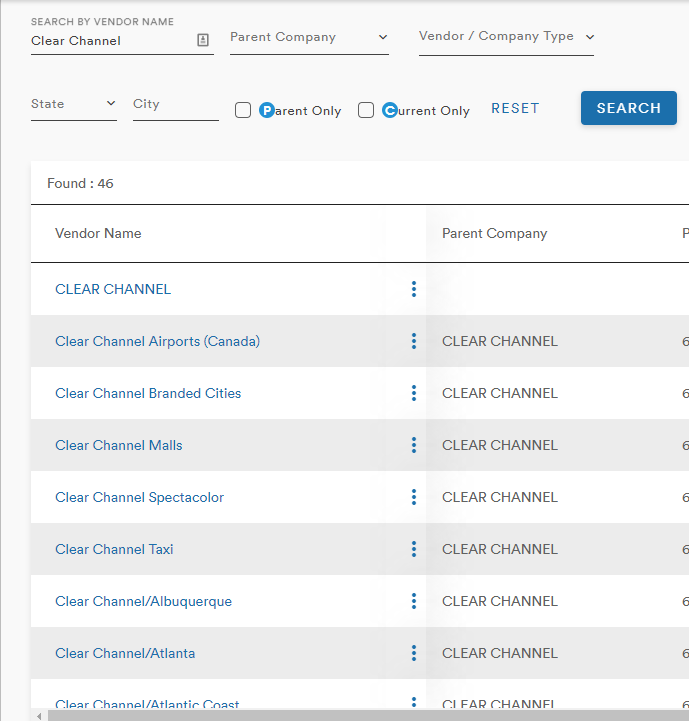Screen dimensions: 689x721
Task: Open Clear Channel Malls vendor link
Action: pyautogui.click(x=119, y=445)
